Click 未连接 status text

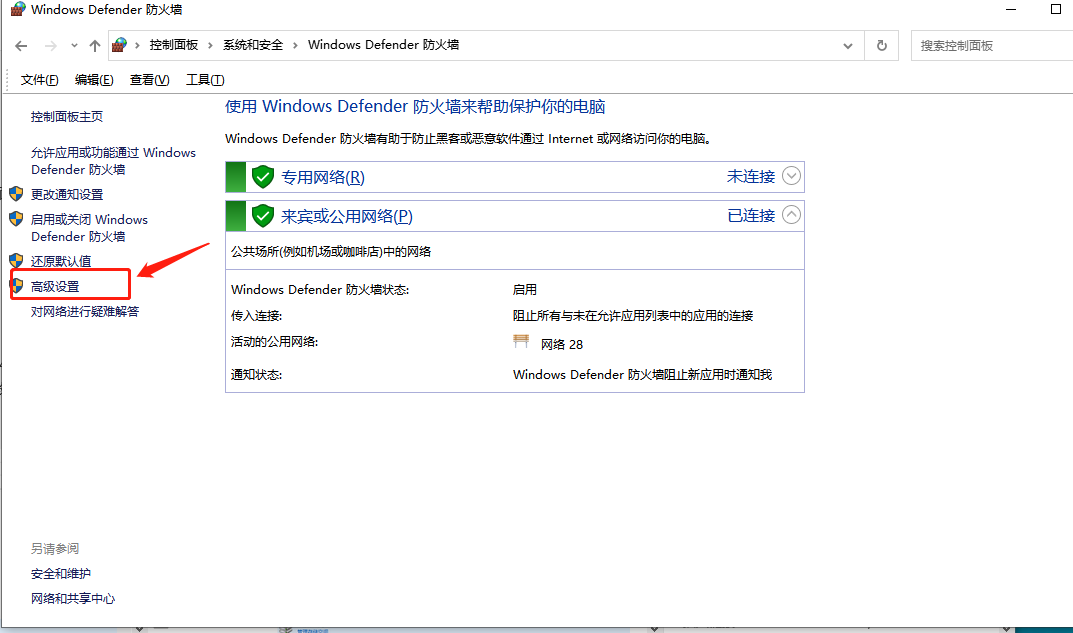click(x=751, y=177)
